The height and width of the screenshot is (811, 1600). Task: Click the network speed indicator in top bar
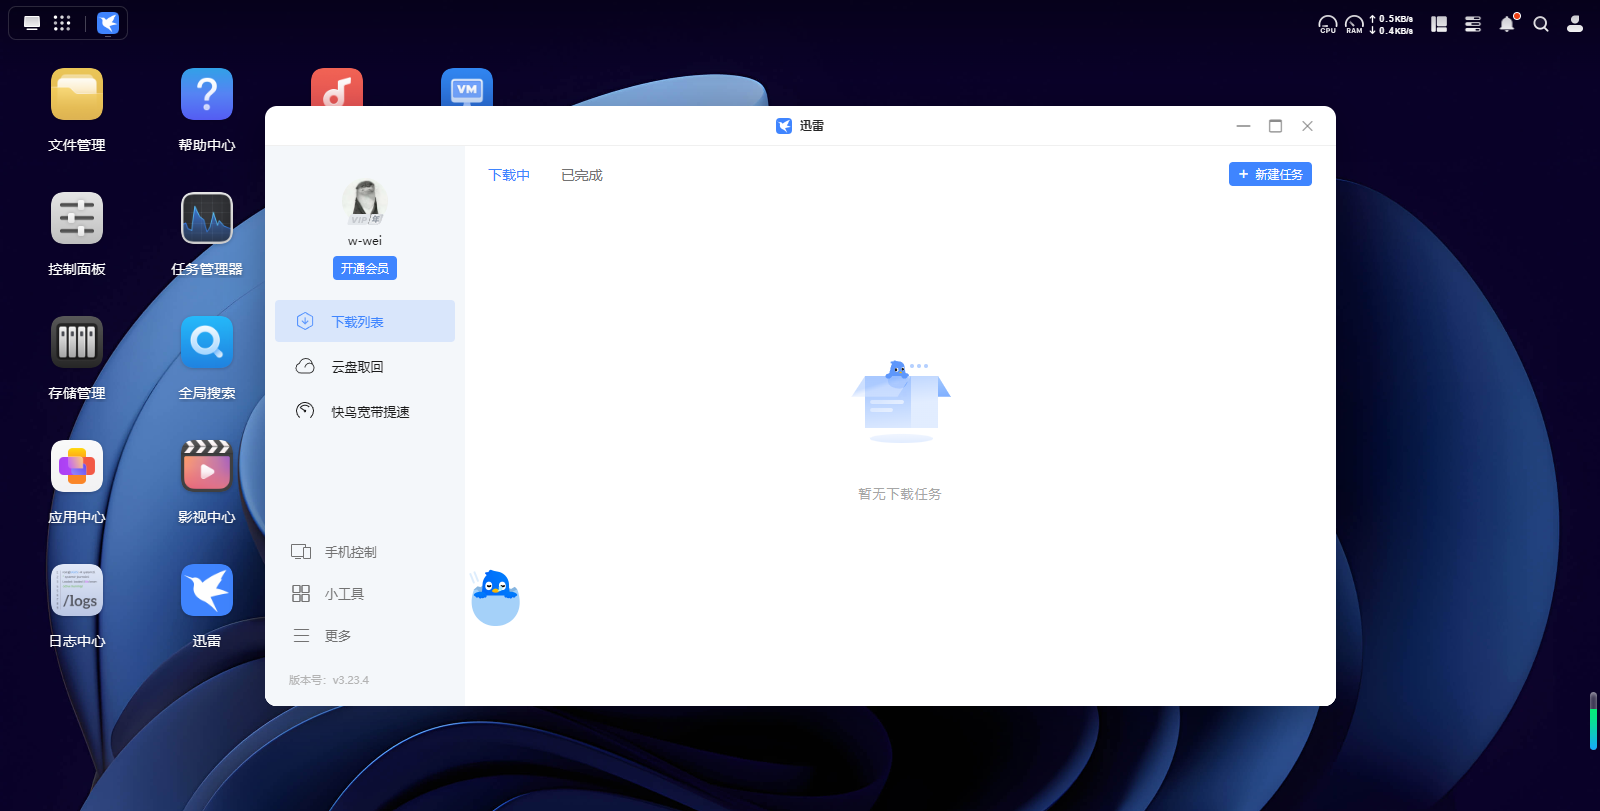[1391, 24]
